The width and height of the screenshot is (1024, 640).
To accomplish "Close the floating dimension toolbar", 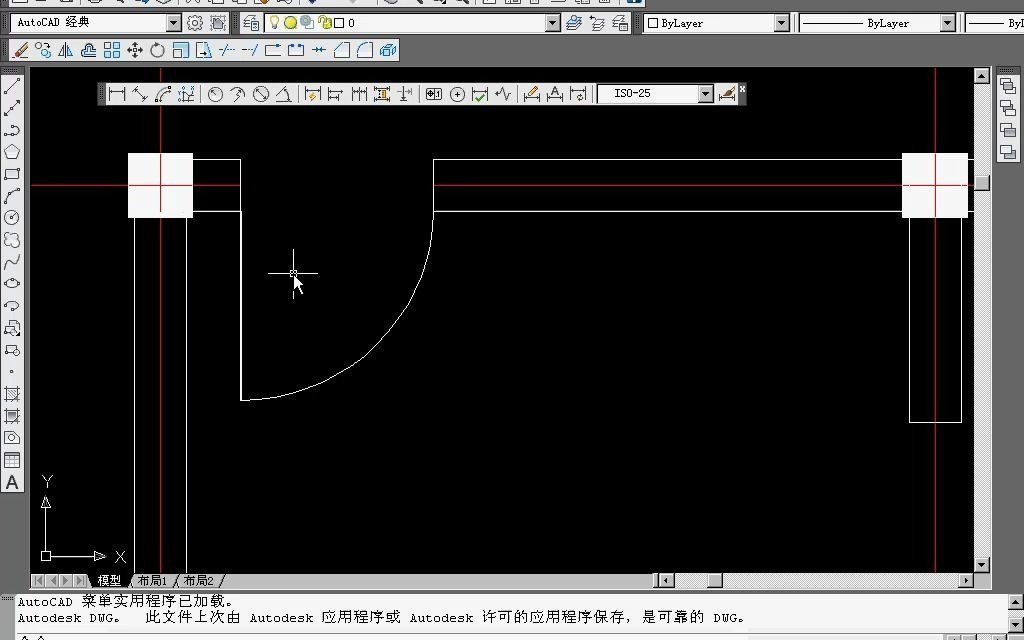I will 742,89.
